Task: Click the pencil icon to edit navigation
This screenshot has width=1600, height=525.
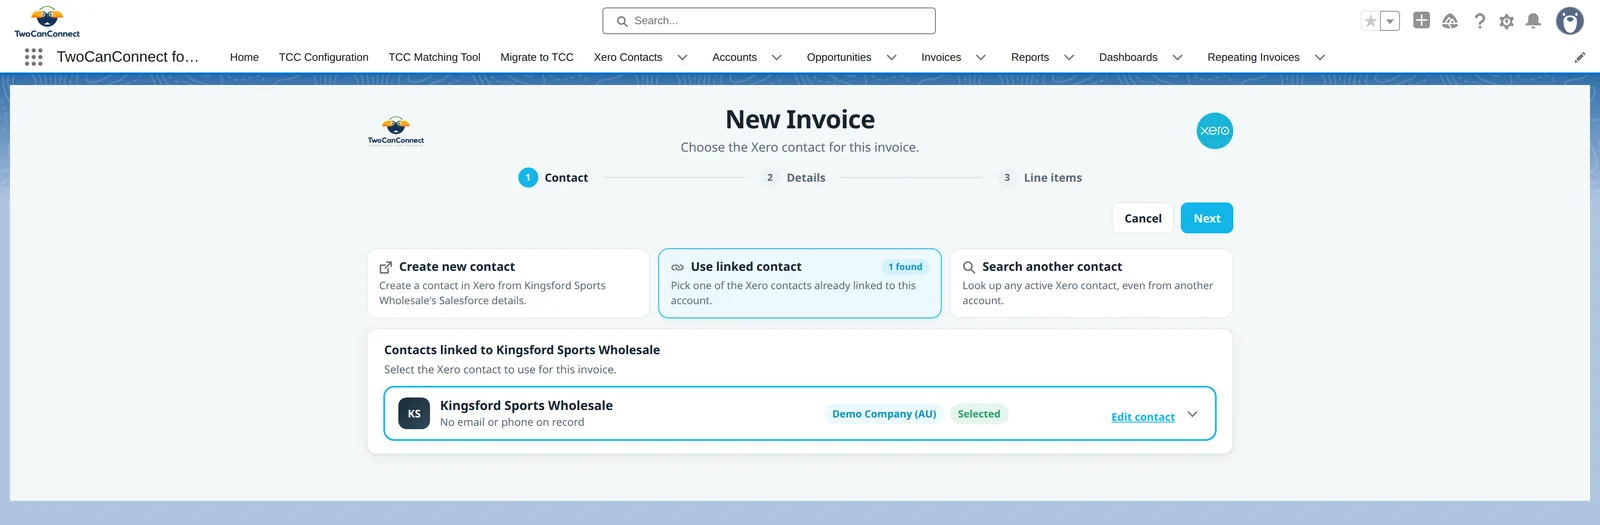Action: point(1580,57)
